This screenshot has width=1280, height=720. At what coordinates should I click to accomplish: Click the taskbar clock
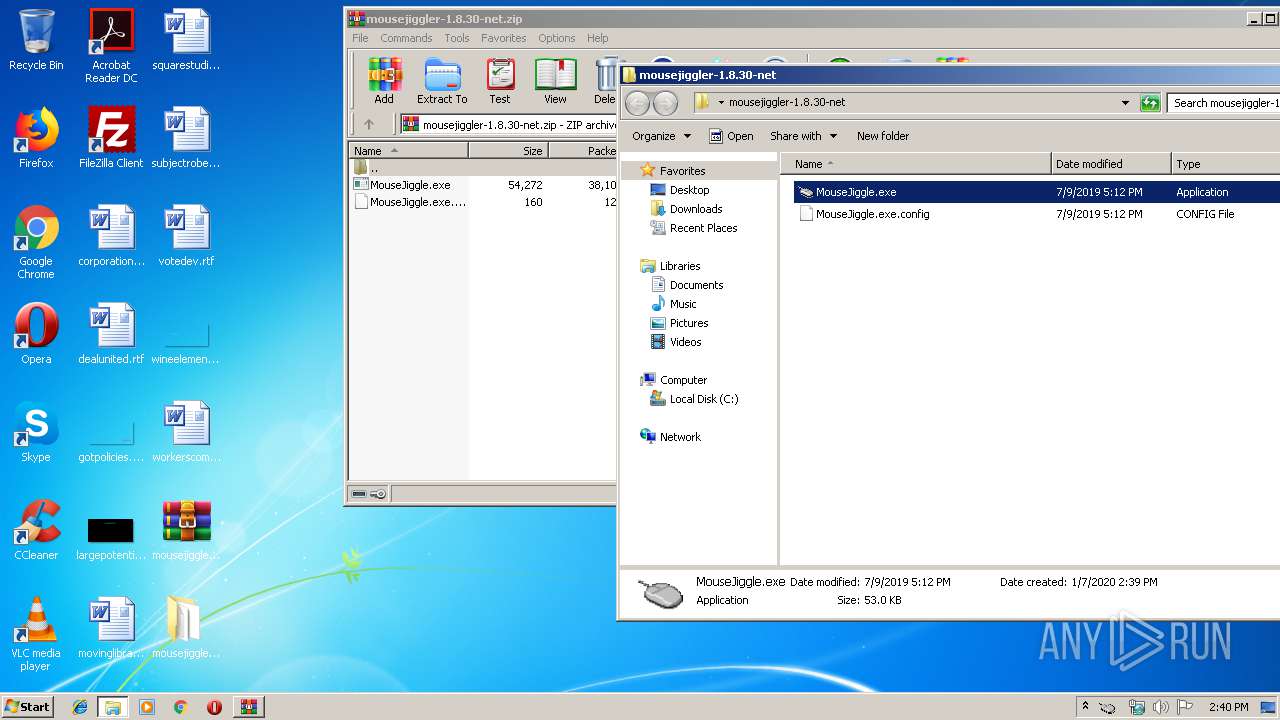1228,707
